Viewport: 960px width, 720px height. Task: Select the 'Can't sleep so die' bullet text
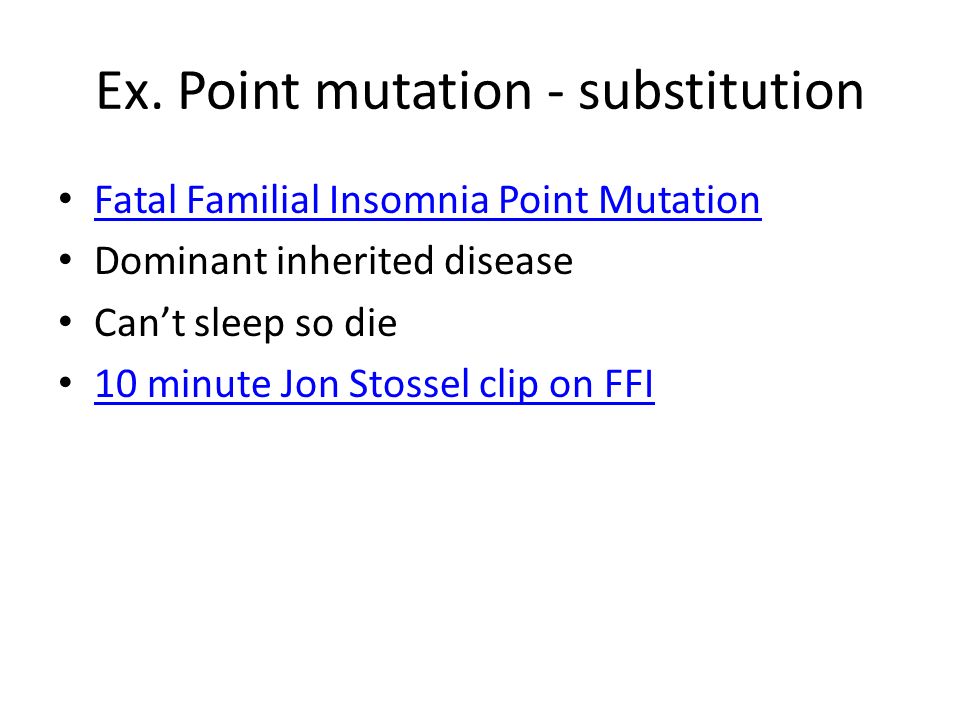coord(246,323)
